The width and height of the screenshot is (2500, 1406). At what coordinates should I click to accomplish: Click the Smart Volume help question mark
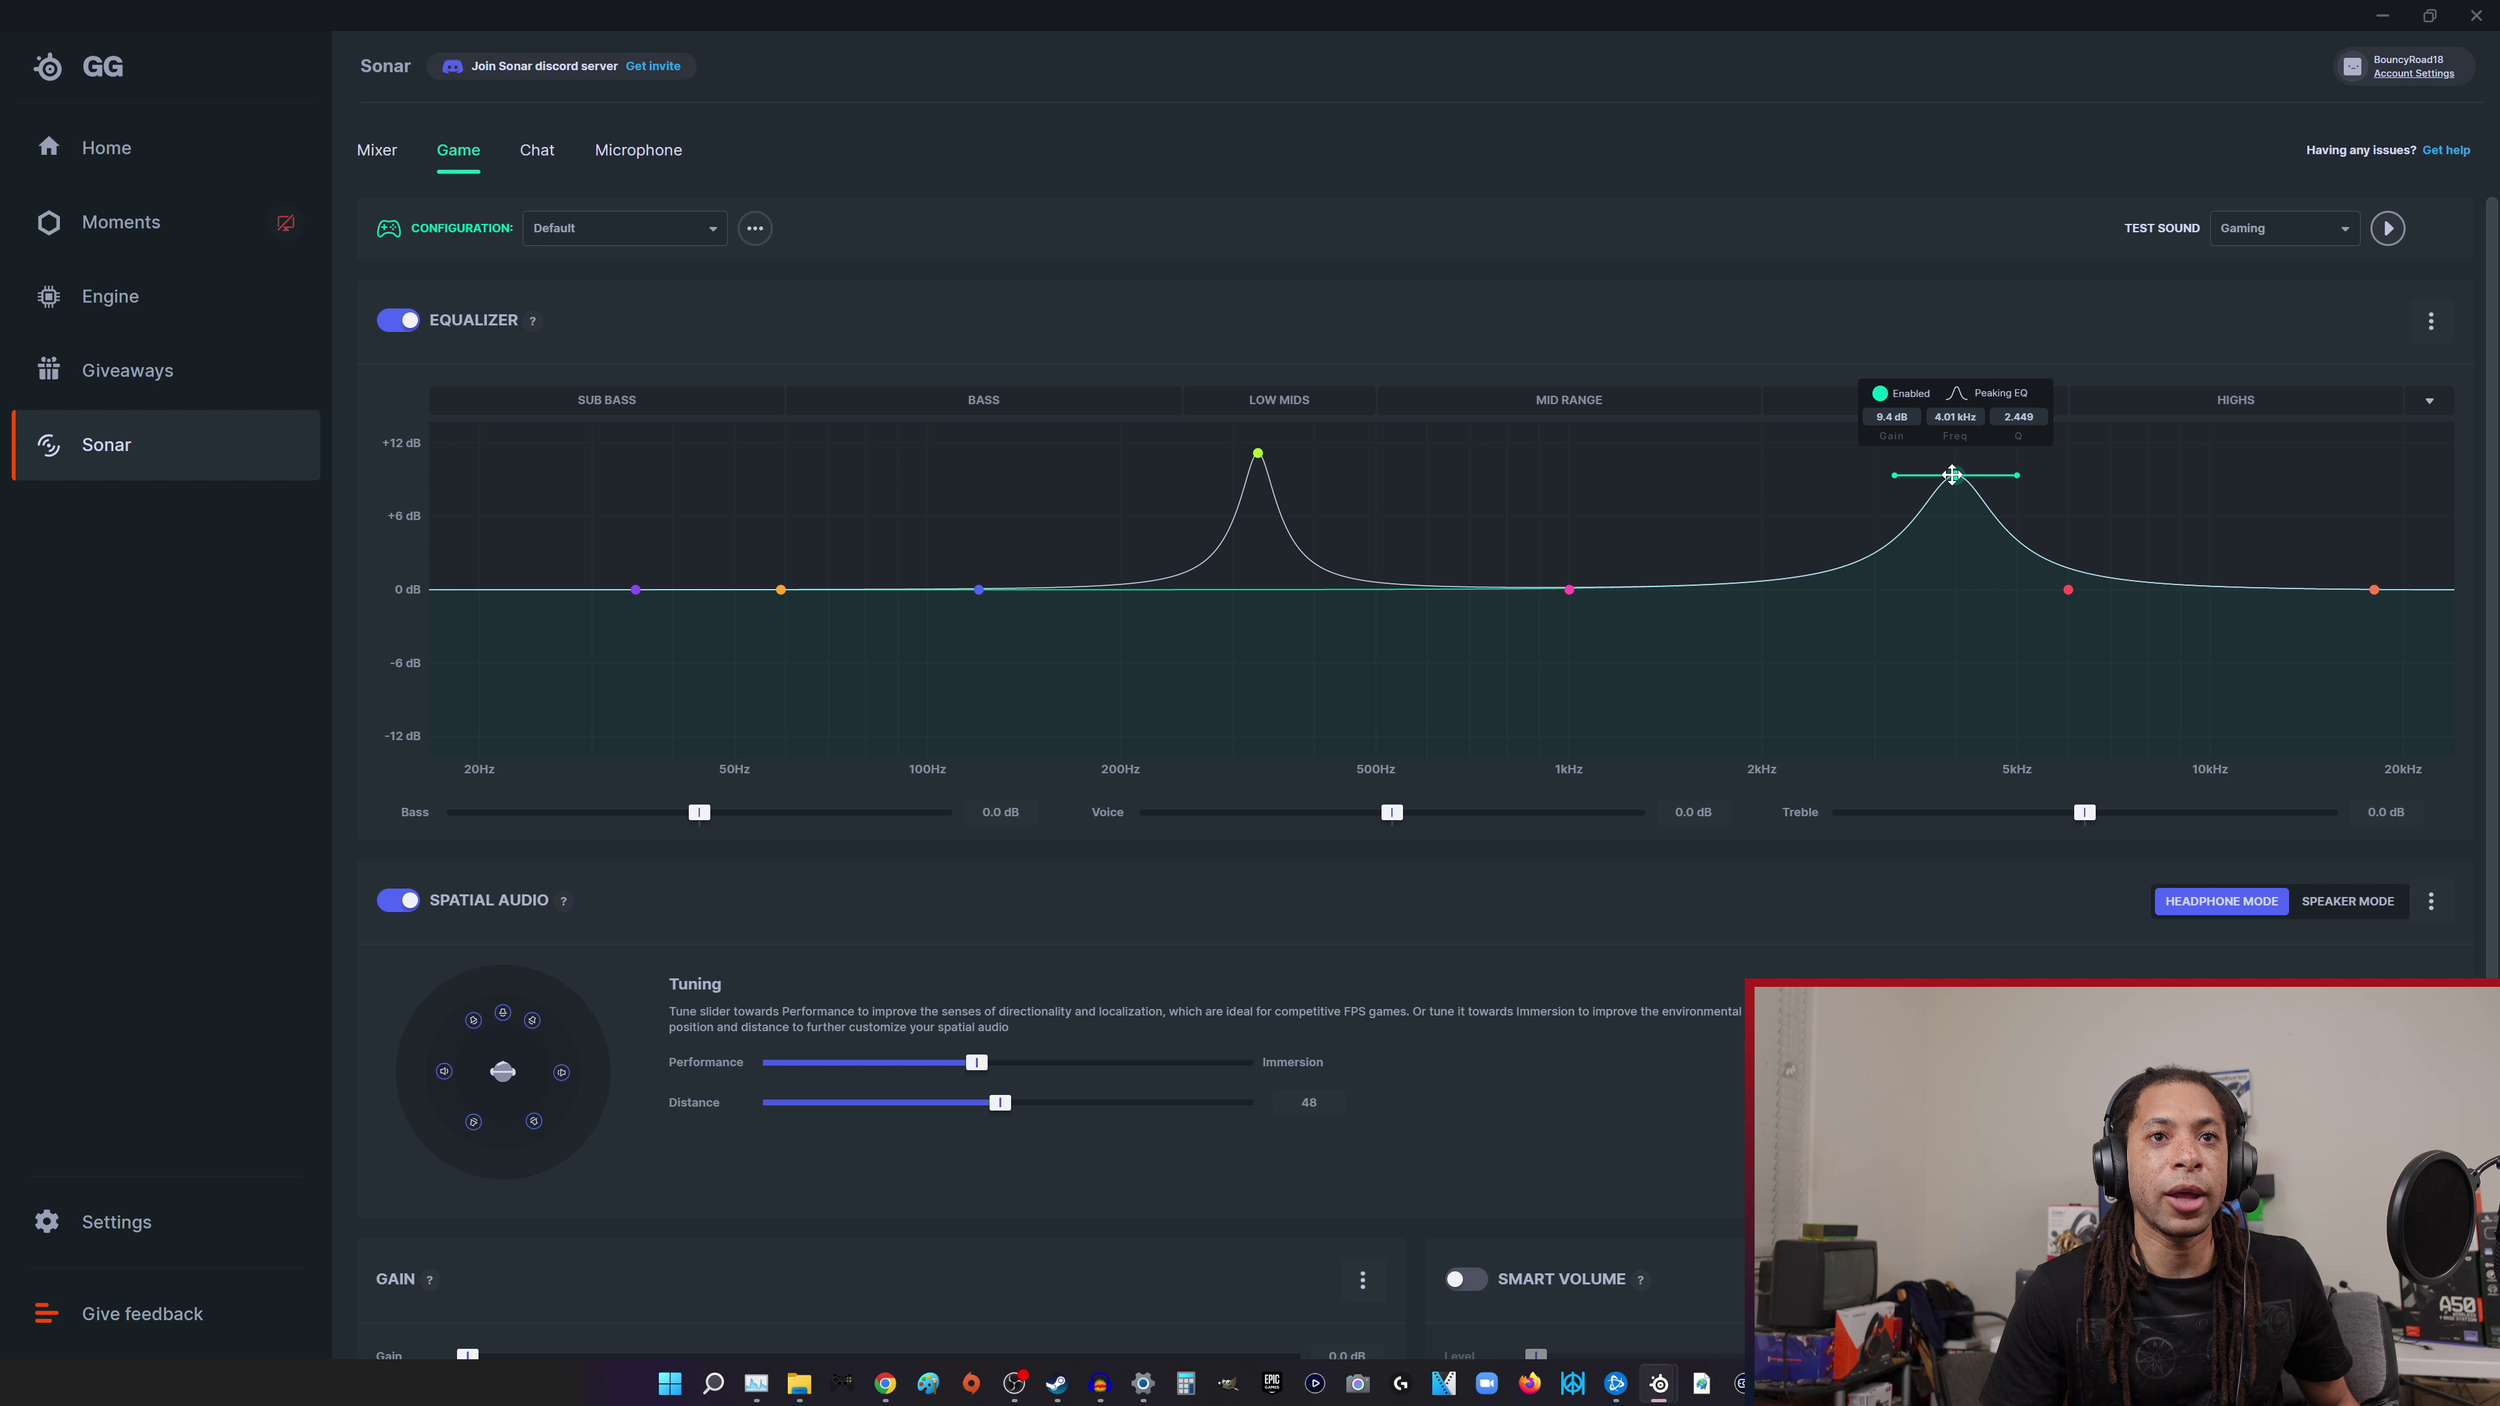(x=1640, y=1280)
